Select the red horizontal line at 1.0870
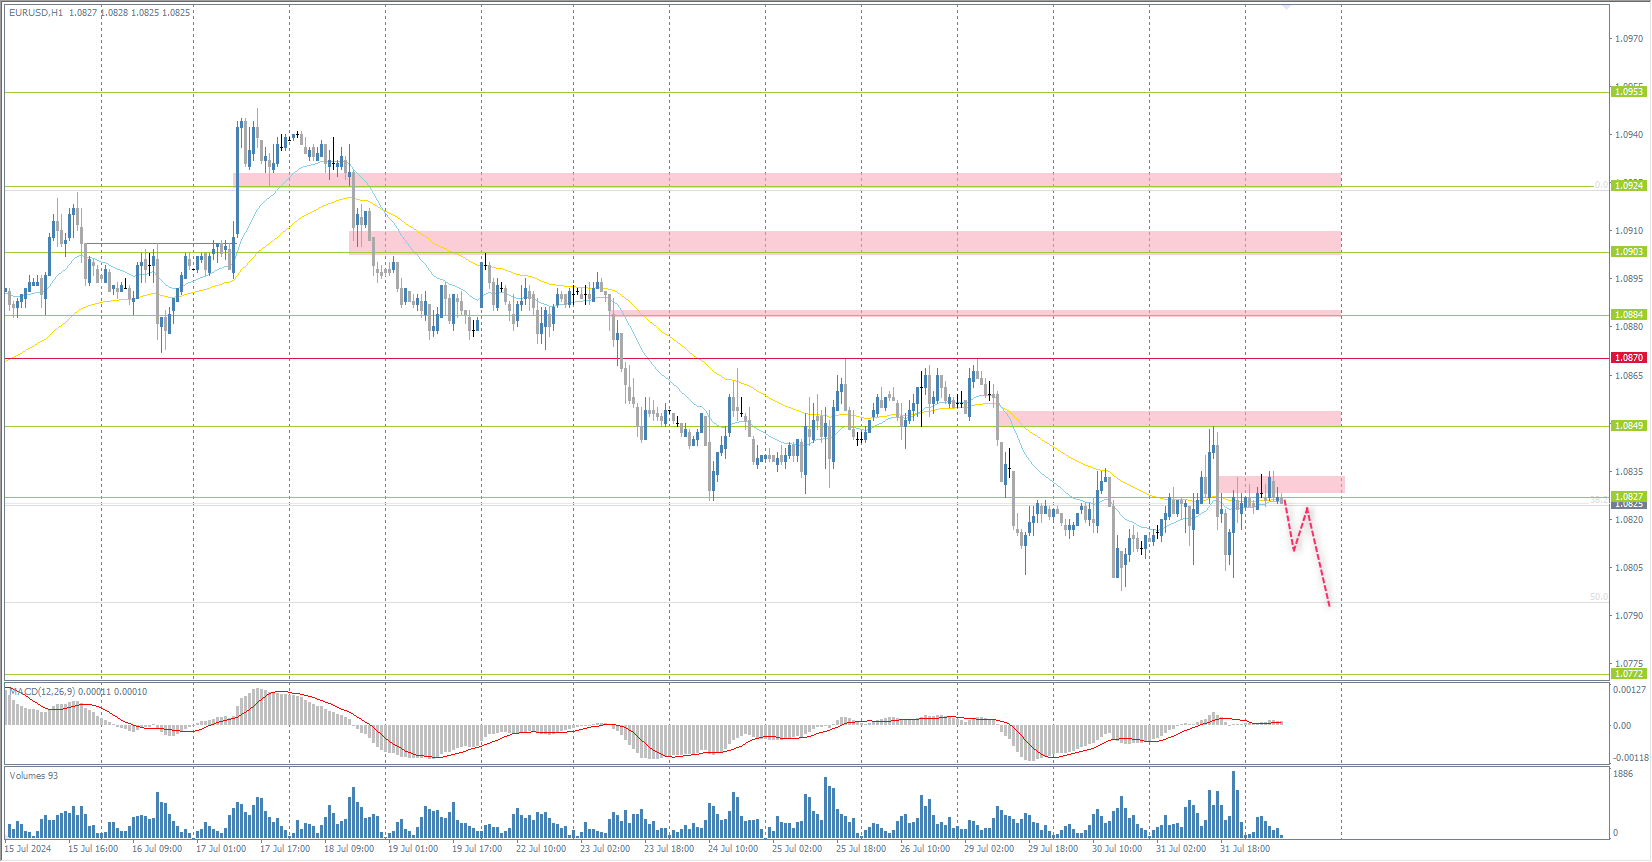The width and height of the screenshot is (1652, 862). (806, 358)
